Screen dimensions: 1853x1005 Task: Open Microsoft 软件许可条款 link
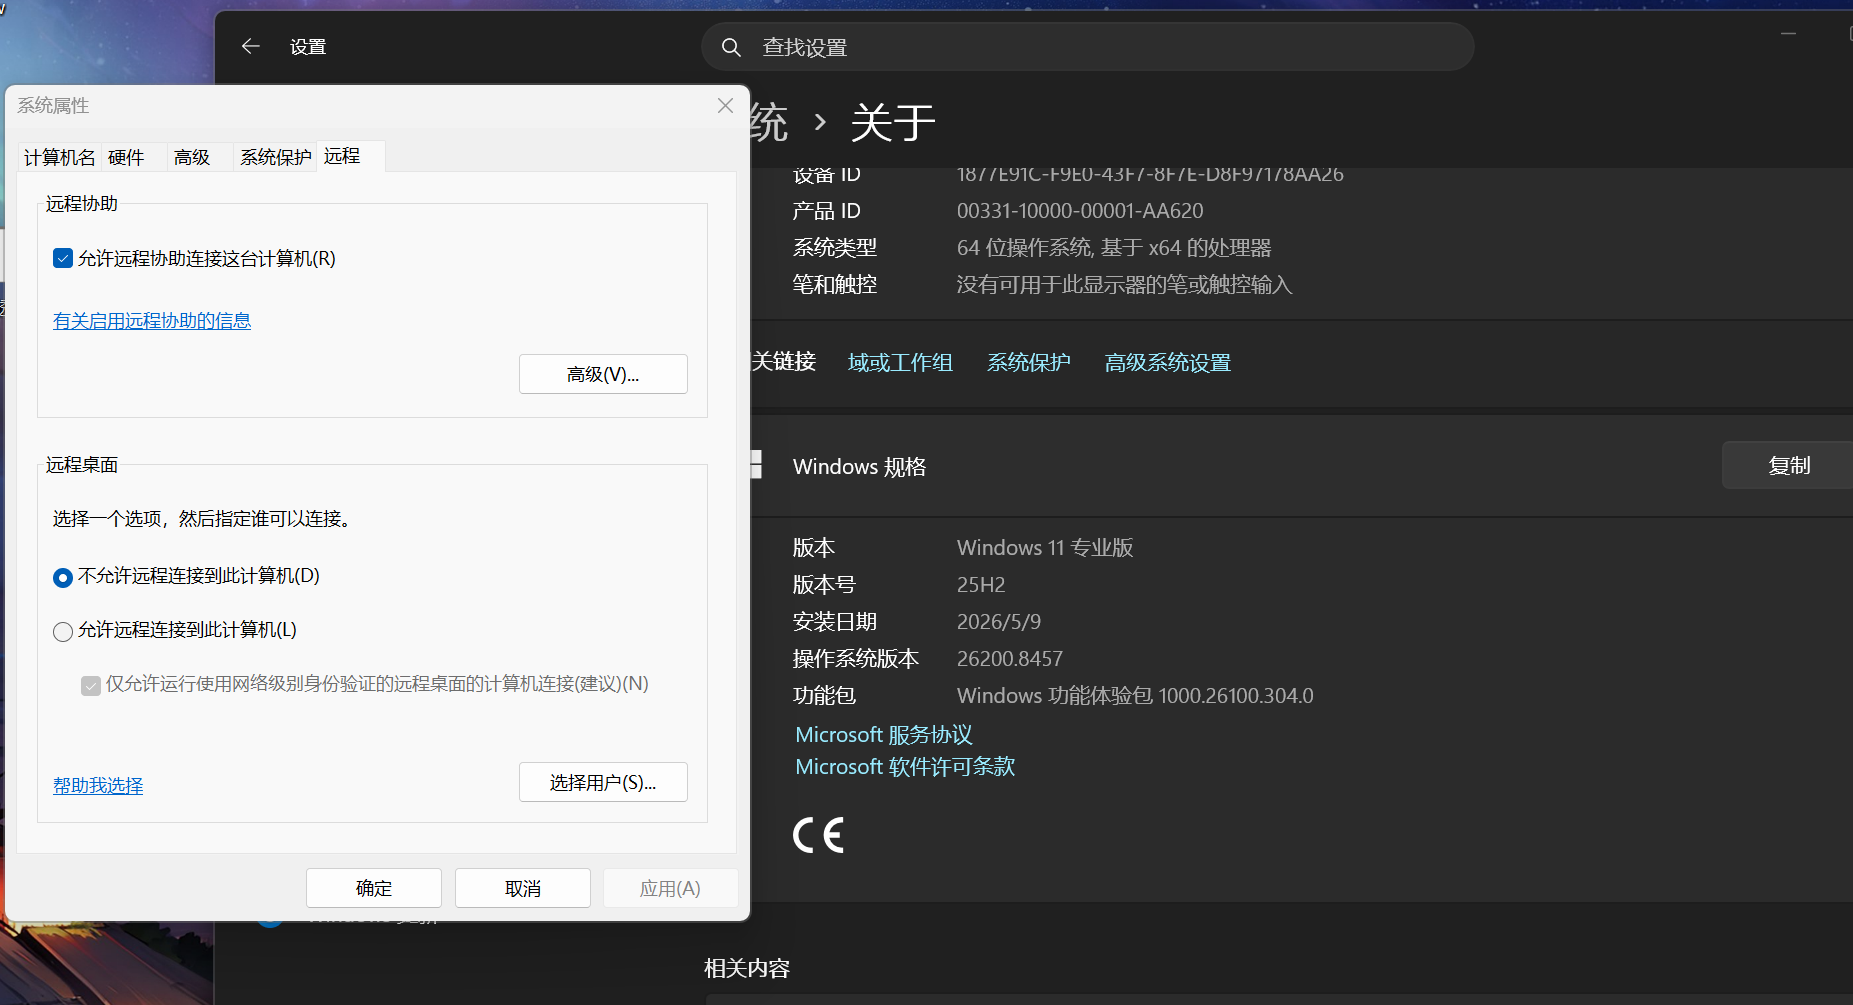[x=905, y=767]
